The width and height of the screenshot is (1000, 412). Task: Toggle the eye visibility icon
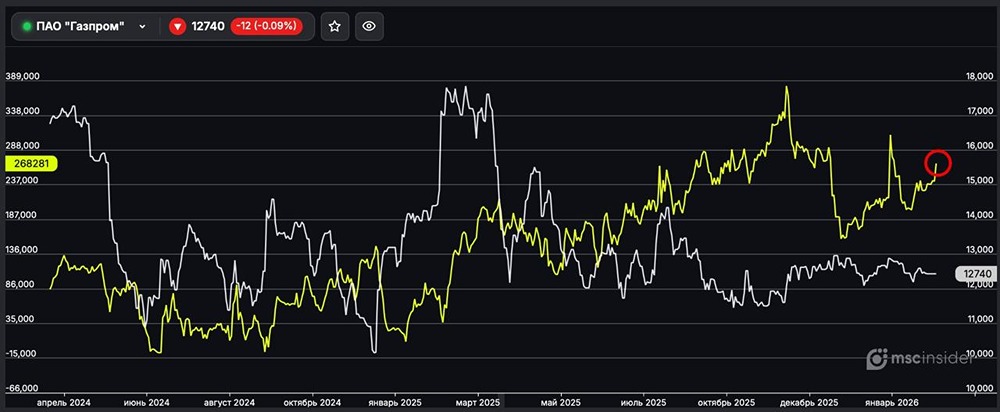click(369, 26)
